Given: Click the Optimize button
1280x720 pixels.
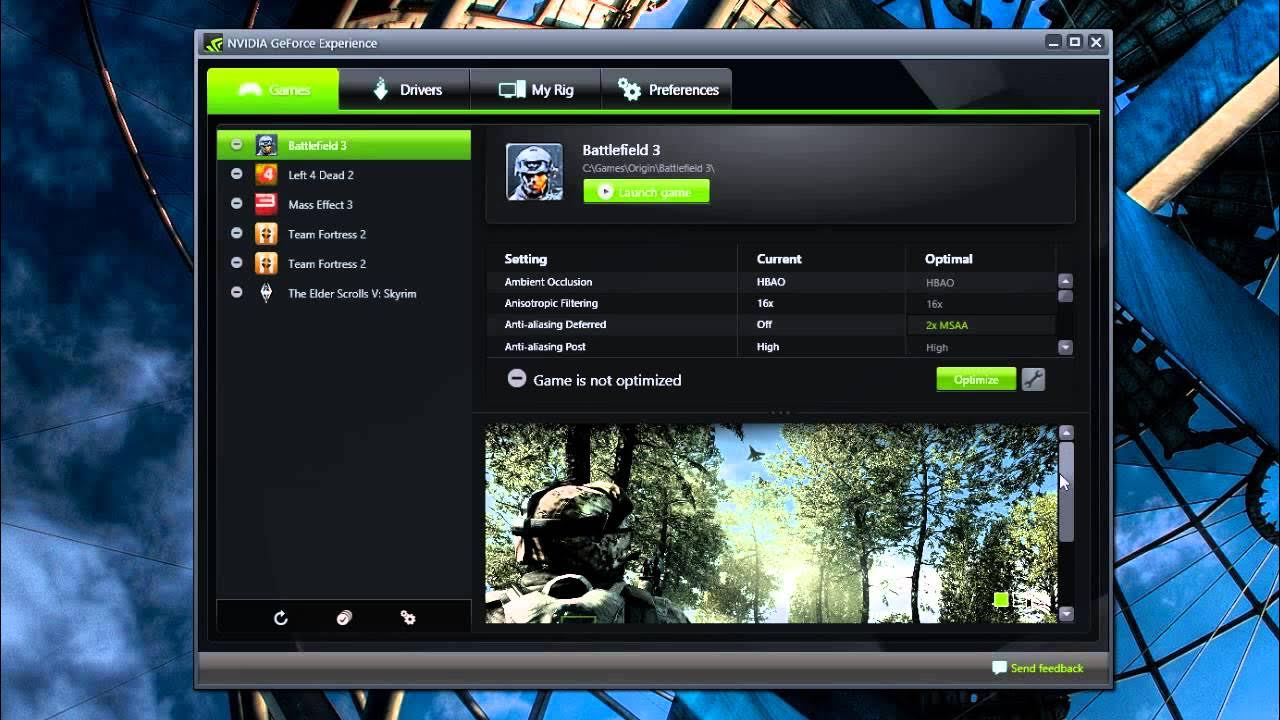Looking at the screenshot, I should [x=976, y=380].
